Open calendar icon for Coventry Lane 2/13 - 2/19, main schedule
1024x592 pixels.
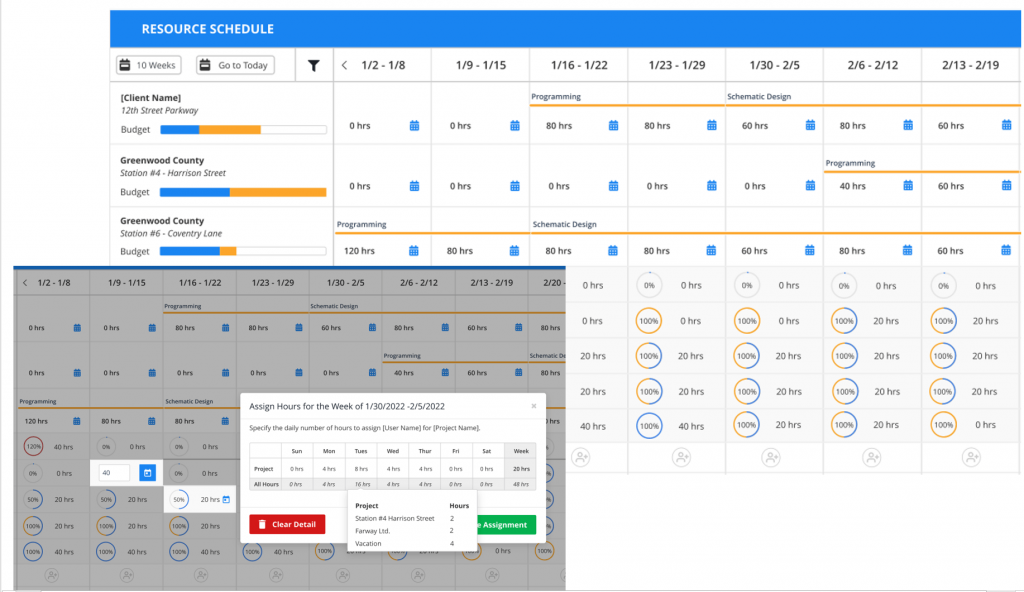tap(1006, 250)
